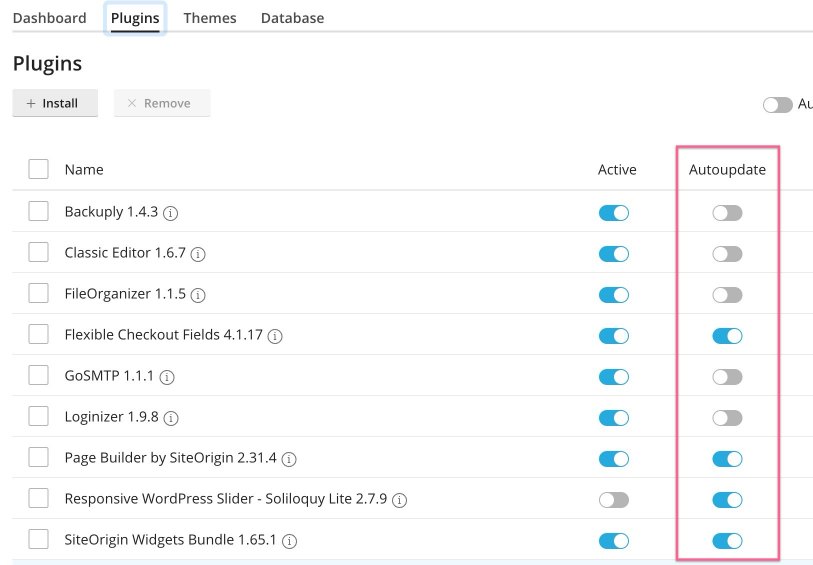Screen dimensions: 813x565
Task: Turn on GoSMTP Autoupdate switch
Action: 727,376
